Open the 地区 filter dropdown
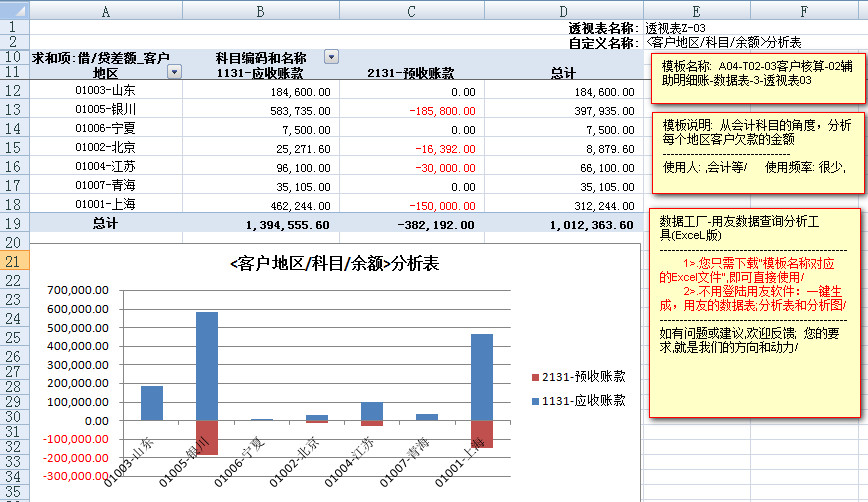The height and width of the screenshot is (502, 868). (175, 73)
